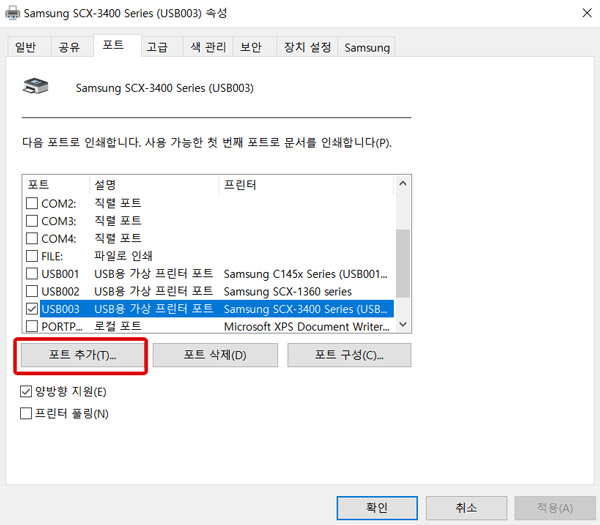Click 'COM2:' port name
The height and width of the screenshot is (525, 600).
(x=59, y=204)
